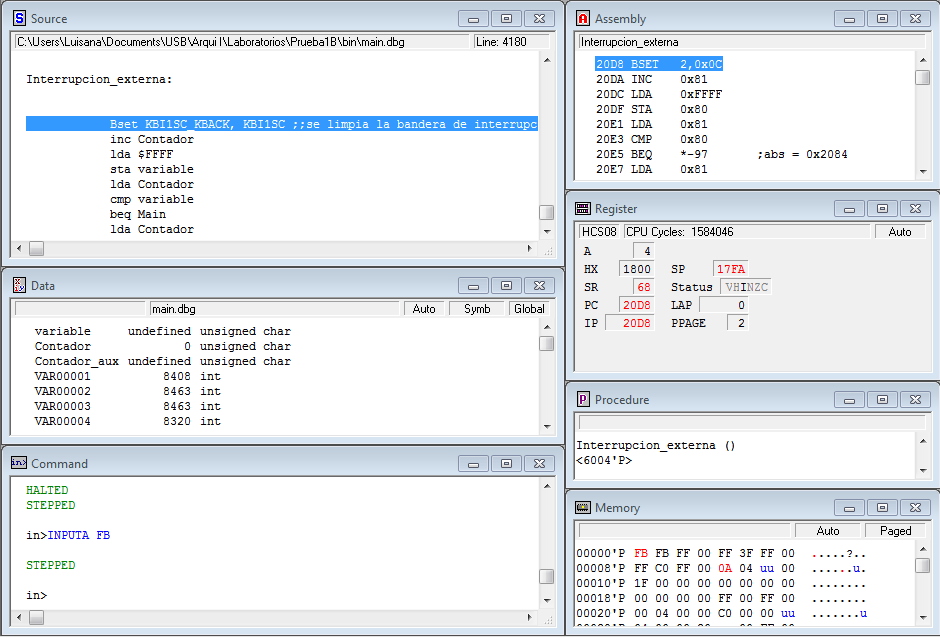Toggle Global scope in Data window
940x638 pixels.
tap(529, 309)
